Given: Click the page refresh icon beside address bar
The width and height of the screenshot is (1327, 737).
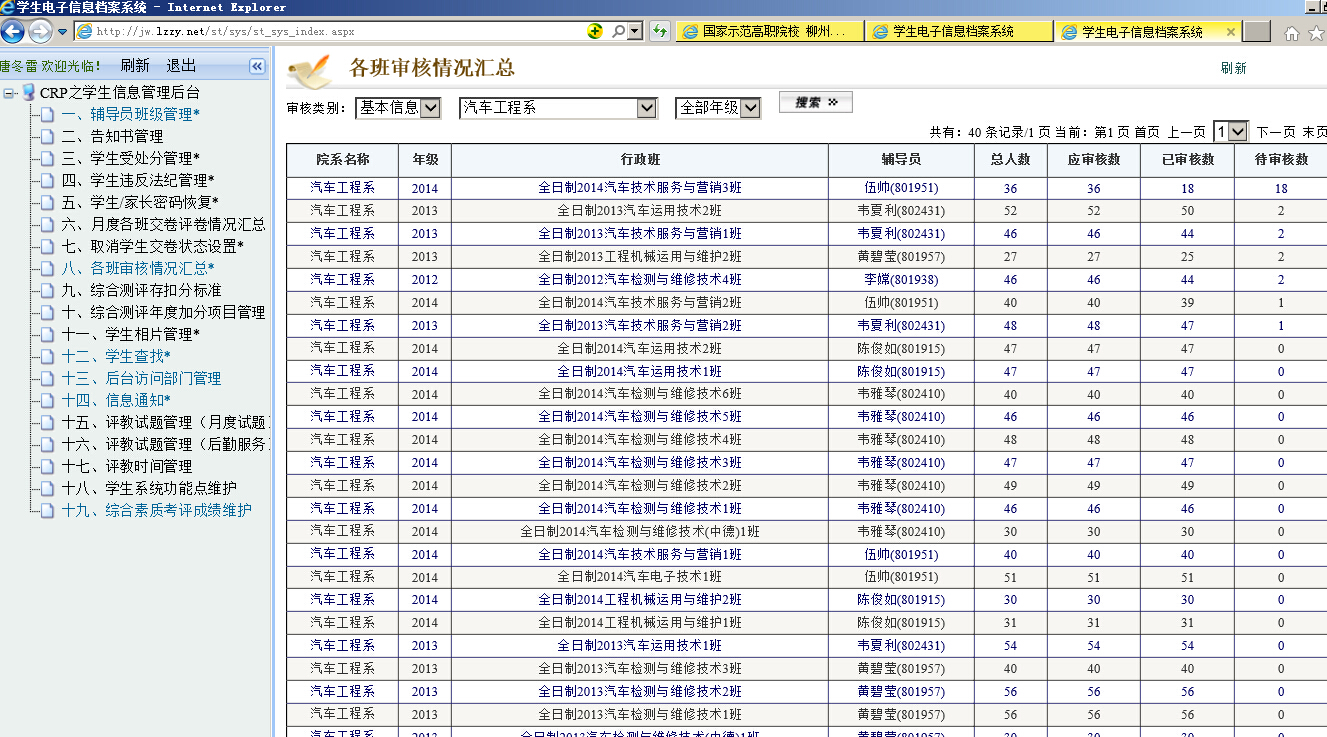Looking at the screenshot, I should click(660, 32).
